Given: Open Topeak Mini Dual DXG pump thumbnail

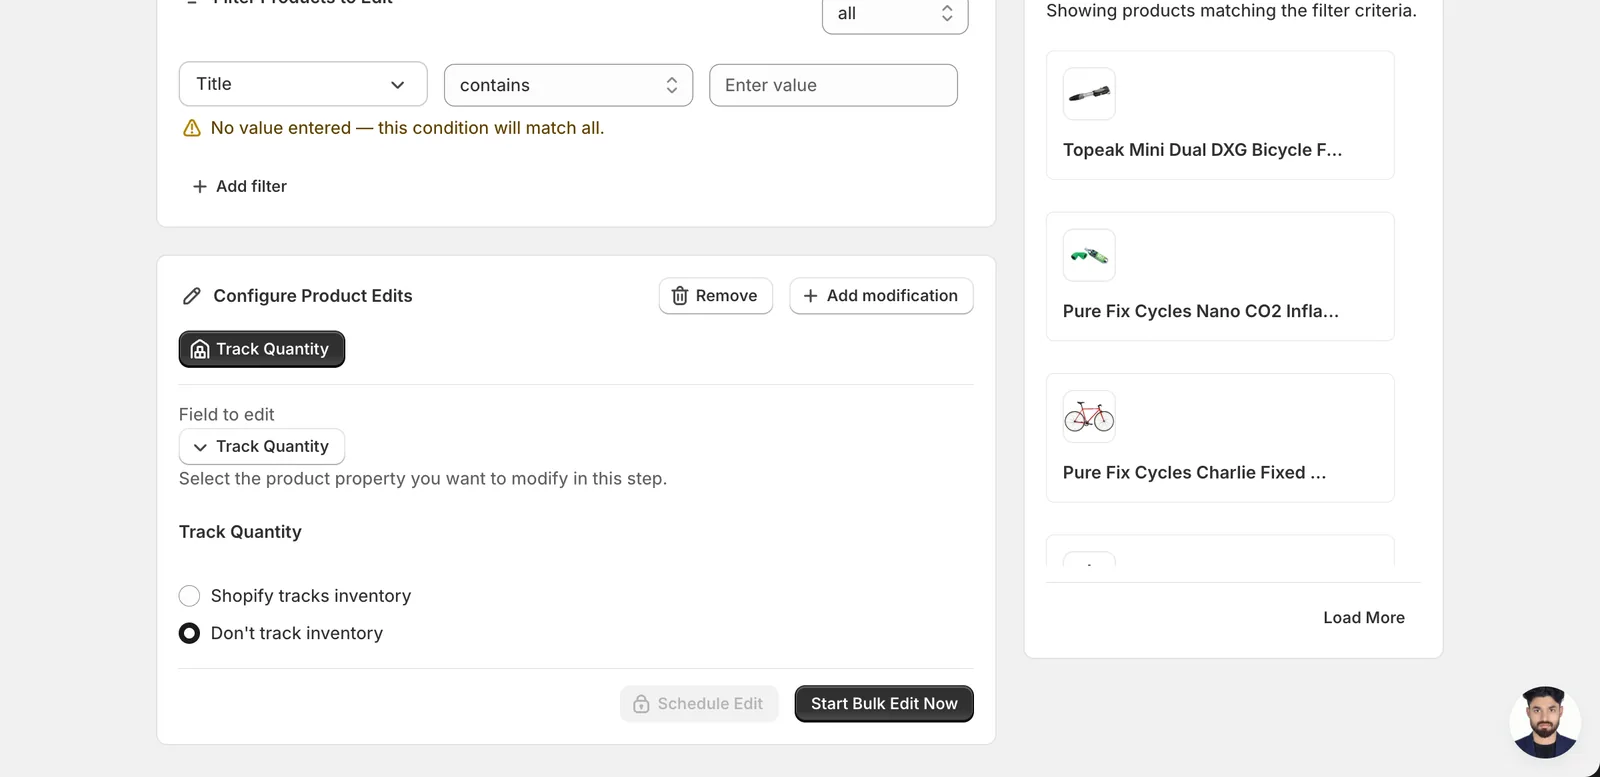Looking at the screenshot, I should click(x=1089, y=94).
